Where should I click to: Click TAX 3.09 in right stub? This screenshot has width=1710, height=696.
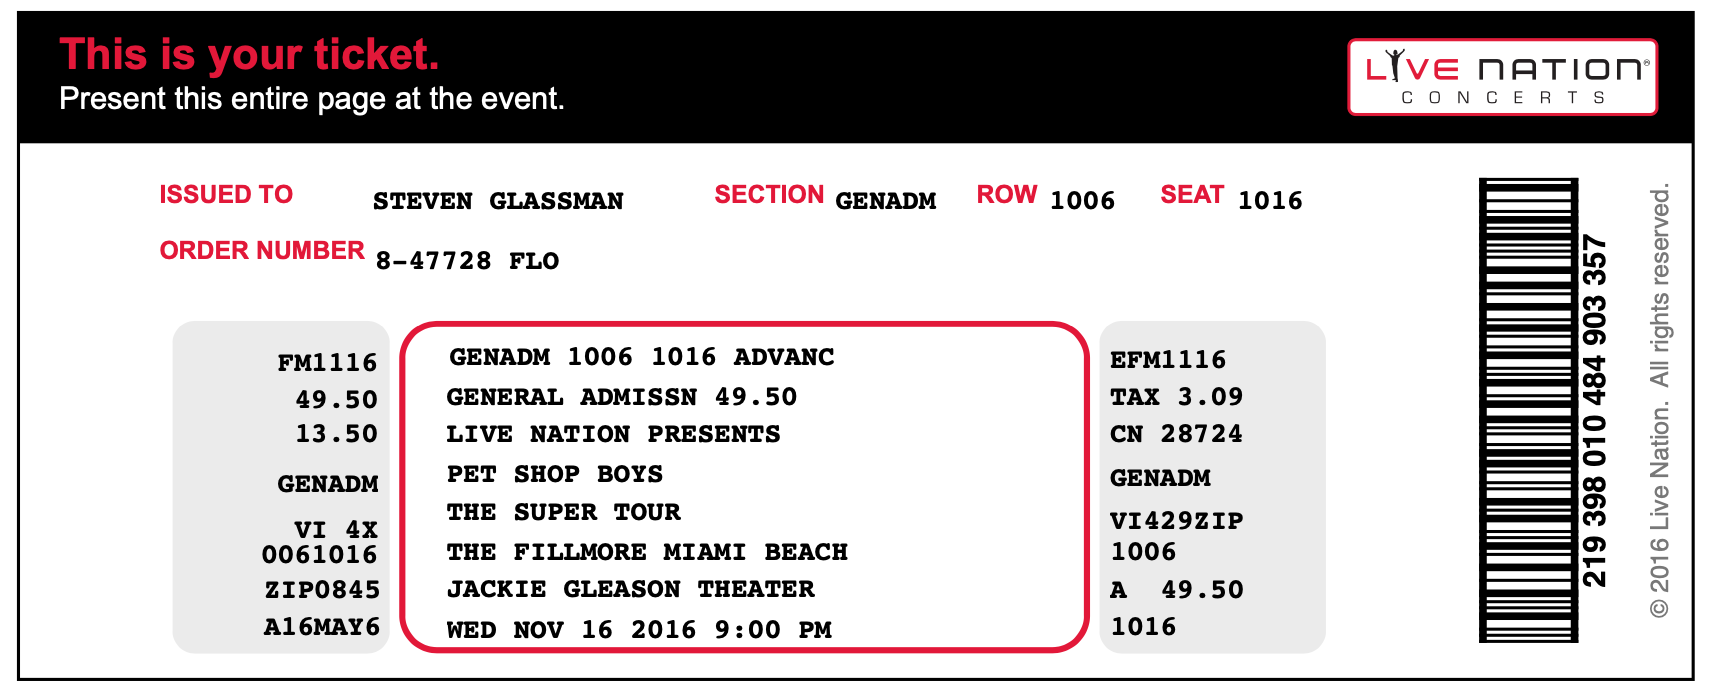(x=1177, y=397)
